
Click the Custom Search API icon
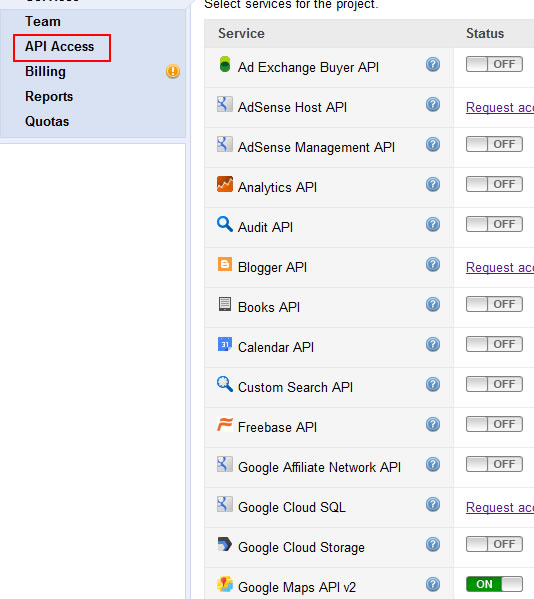click(225, 384)
